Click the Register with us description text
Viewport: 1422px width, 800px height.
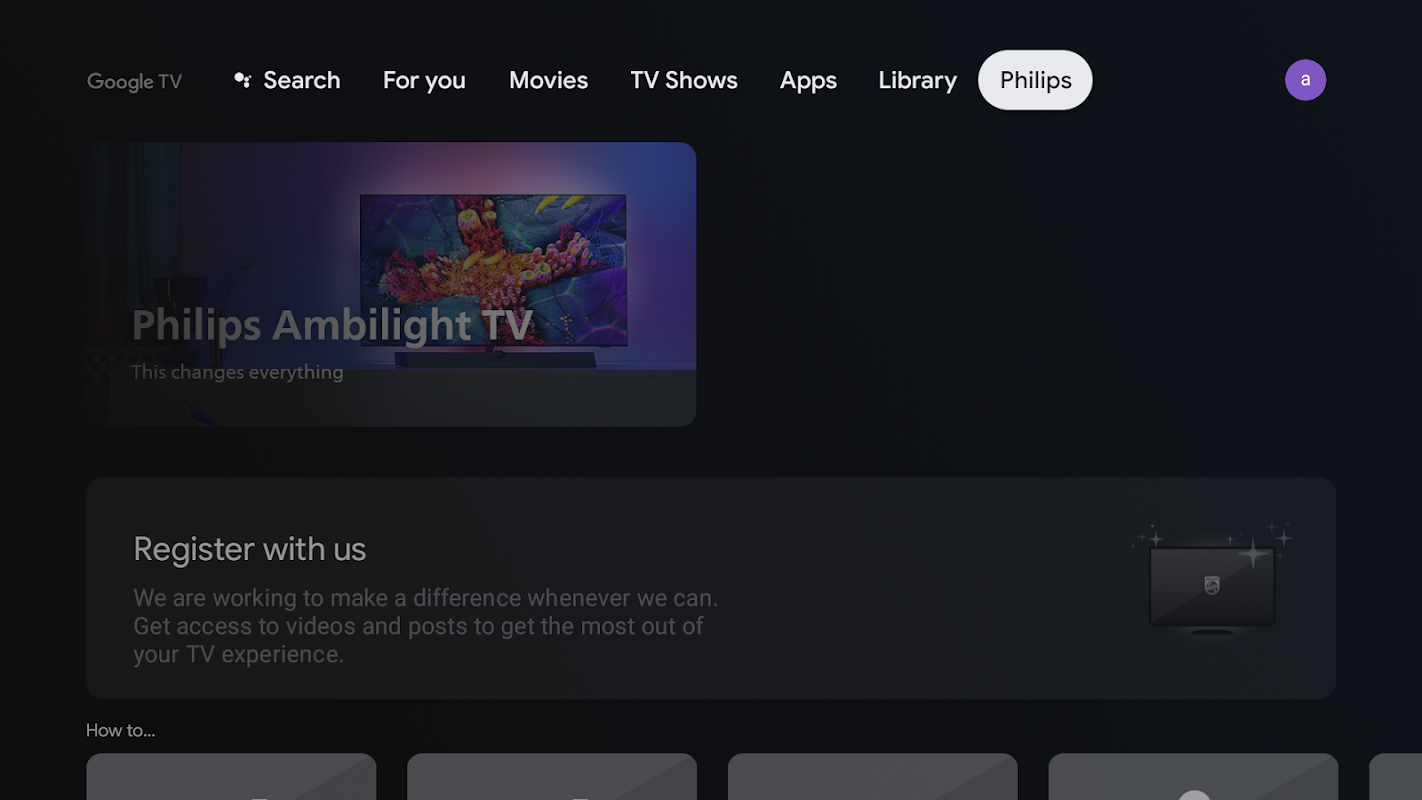coord(426,626)
